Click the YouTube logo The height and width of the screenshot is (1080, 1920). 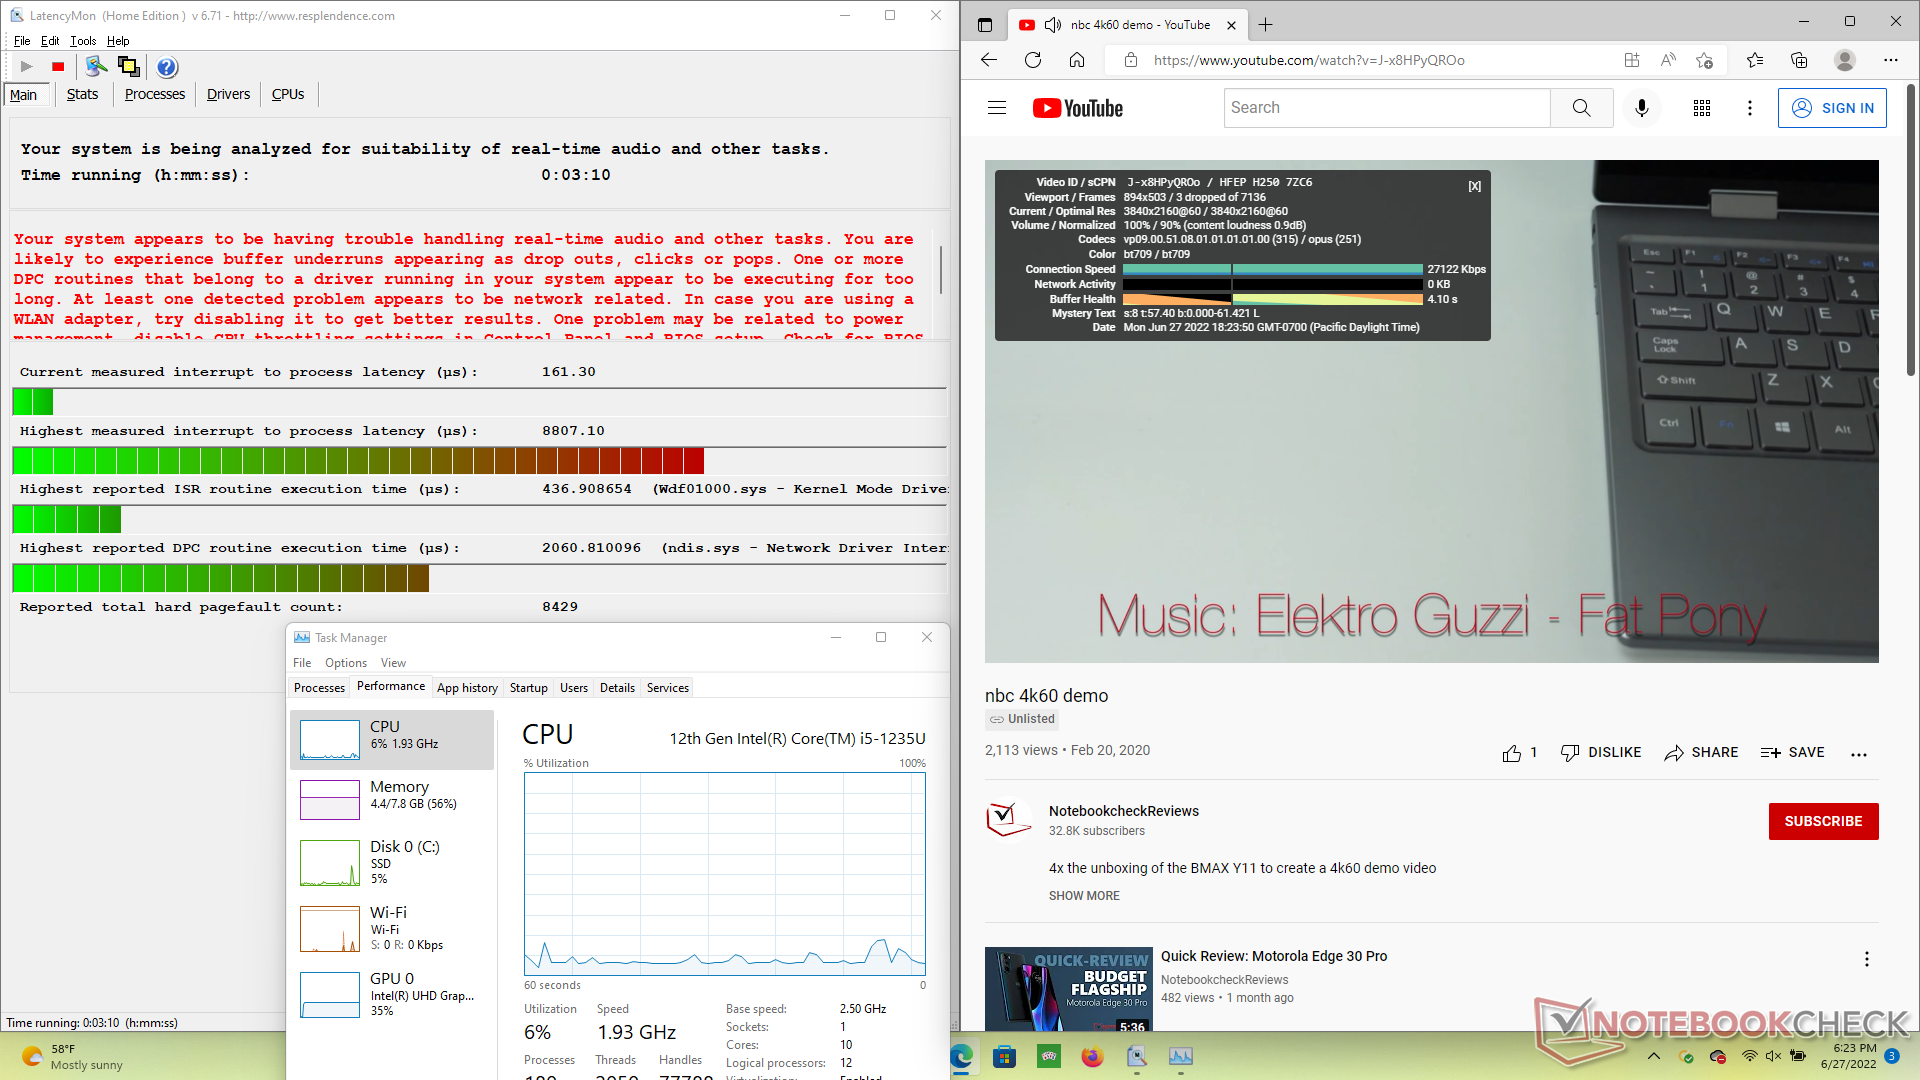point(1078,108)
